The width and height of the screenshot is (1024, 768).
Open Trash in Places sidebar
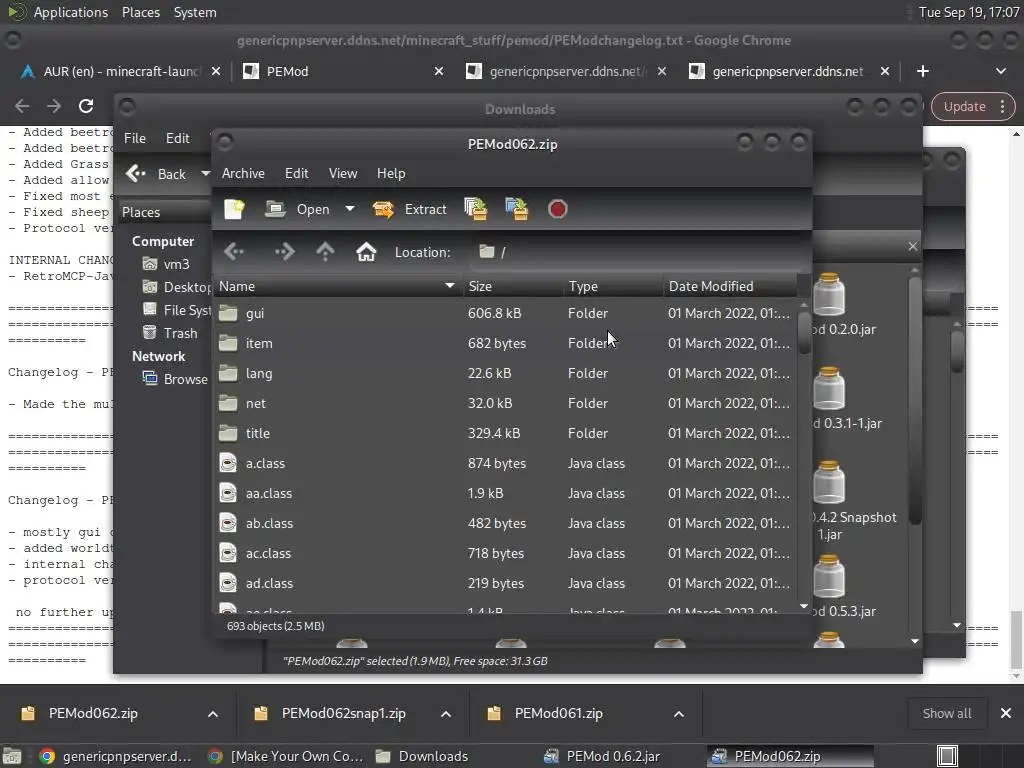170,333
